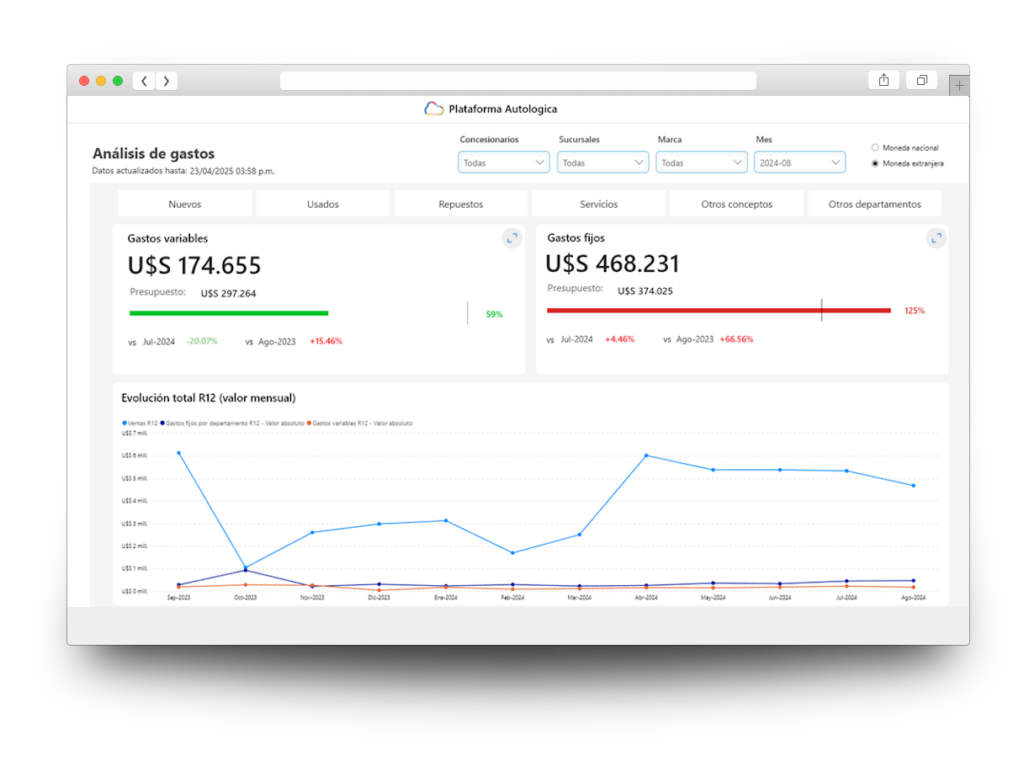The image size is (1024, 772).
Task: Switch to the Repuestos tab
Action: pos(460,204)
